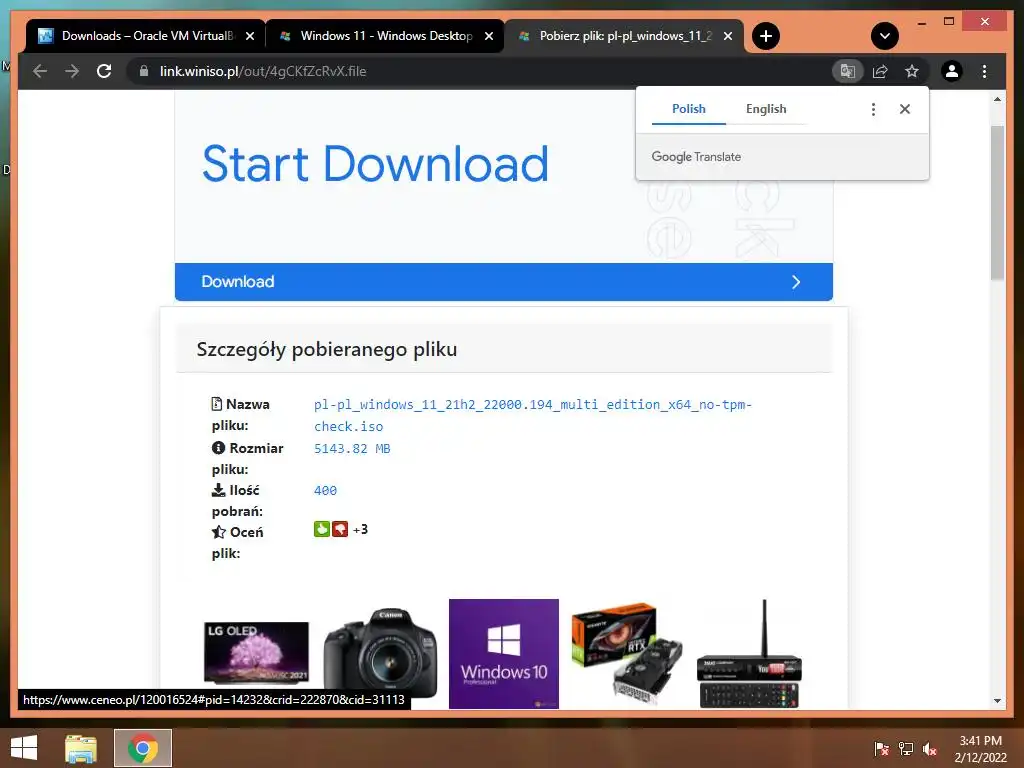Screen dimensions: 1024x768
Task: Select the Pobierz plik pl-pl_windows_11 tab
Action: click(624, 36)
